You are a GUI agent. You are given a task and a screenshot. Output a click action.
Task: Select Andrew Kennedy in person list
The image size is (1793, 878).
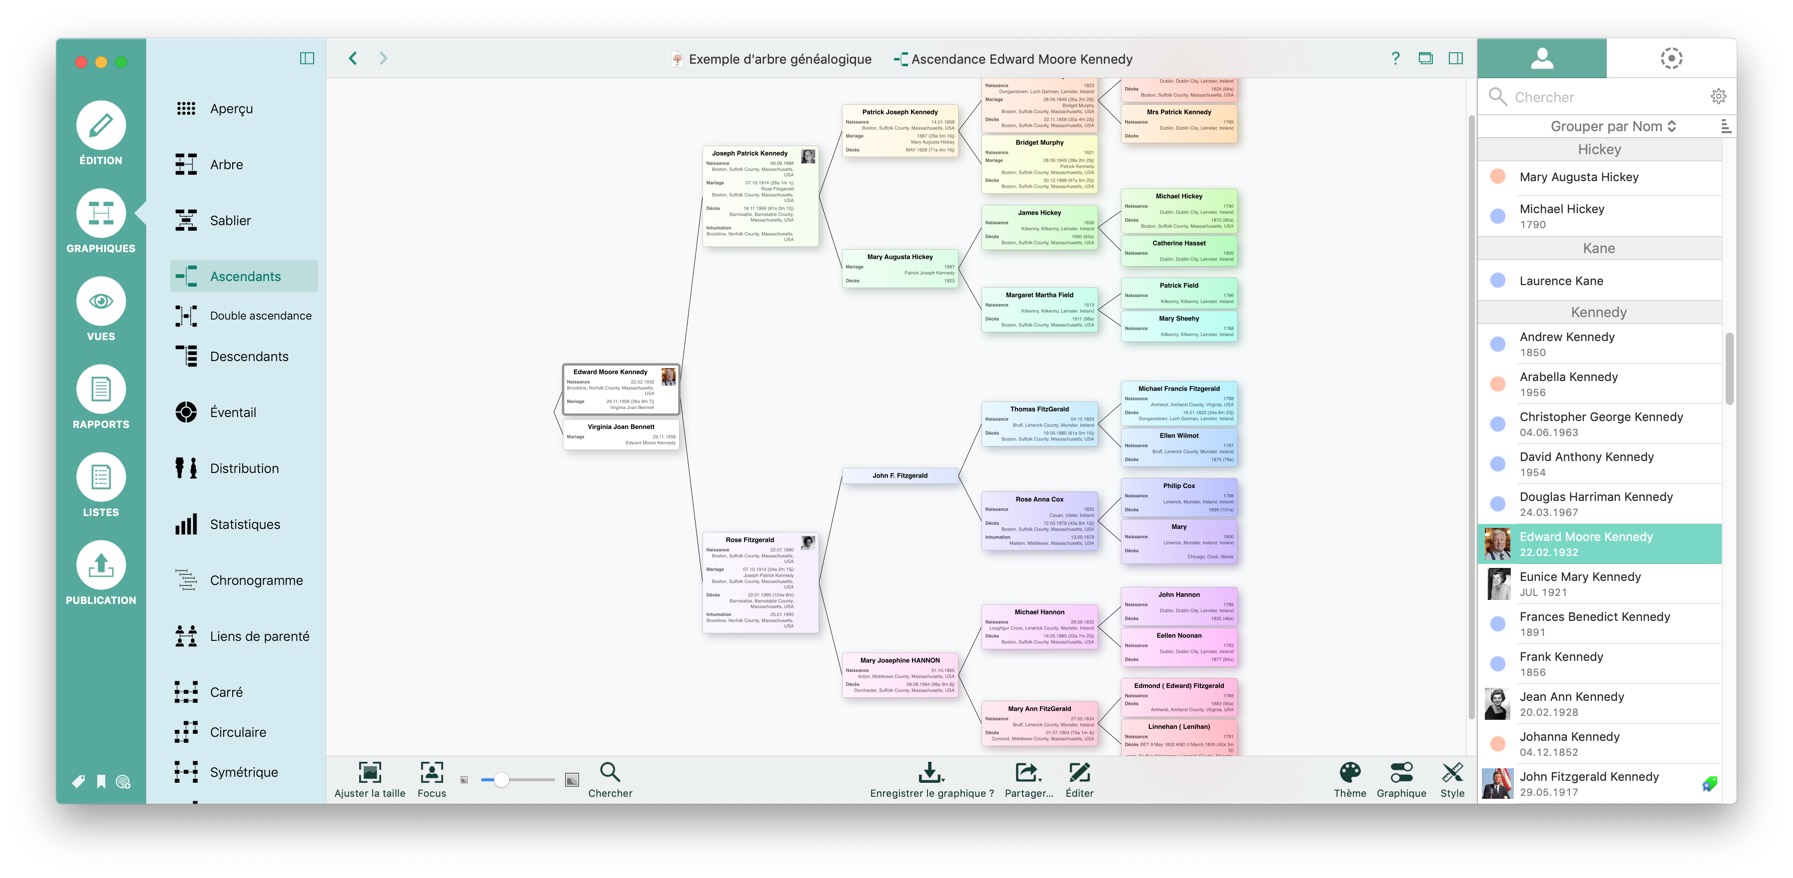(x=1600, y=344)
